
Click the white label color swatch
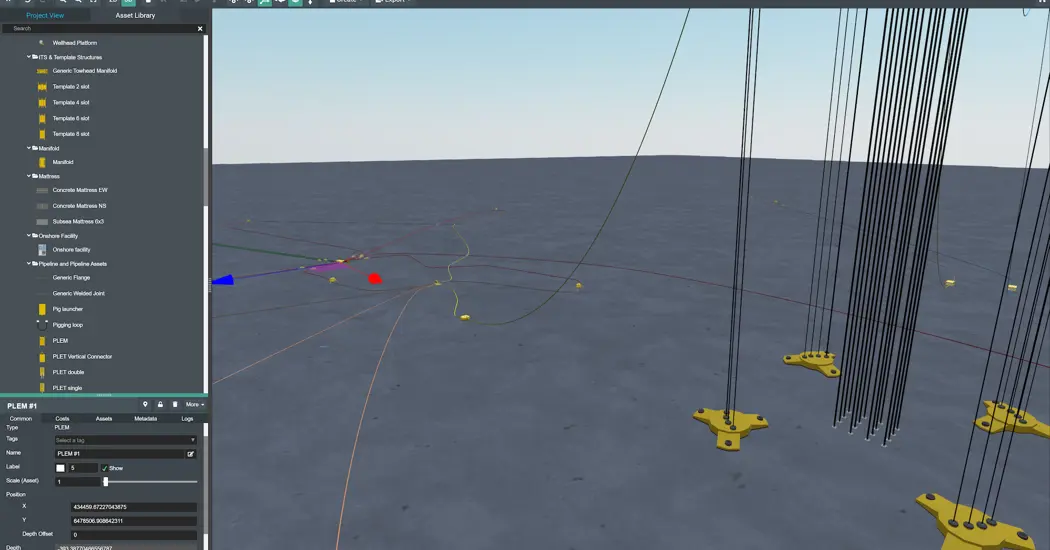60,468
